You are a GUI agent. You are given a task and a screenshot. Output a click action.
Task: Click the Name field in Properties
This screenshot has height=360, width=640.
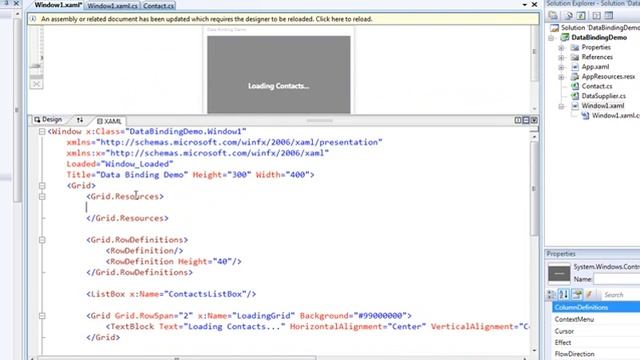click(616, 279)
